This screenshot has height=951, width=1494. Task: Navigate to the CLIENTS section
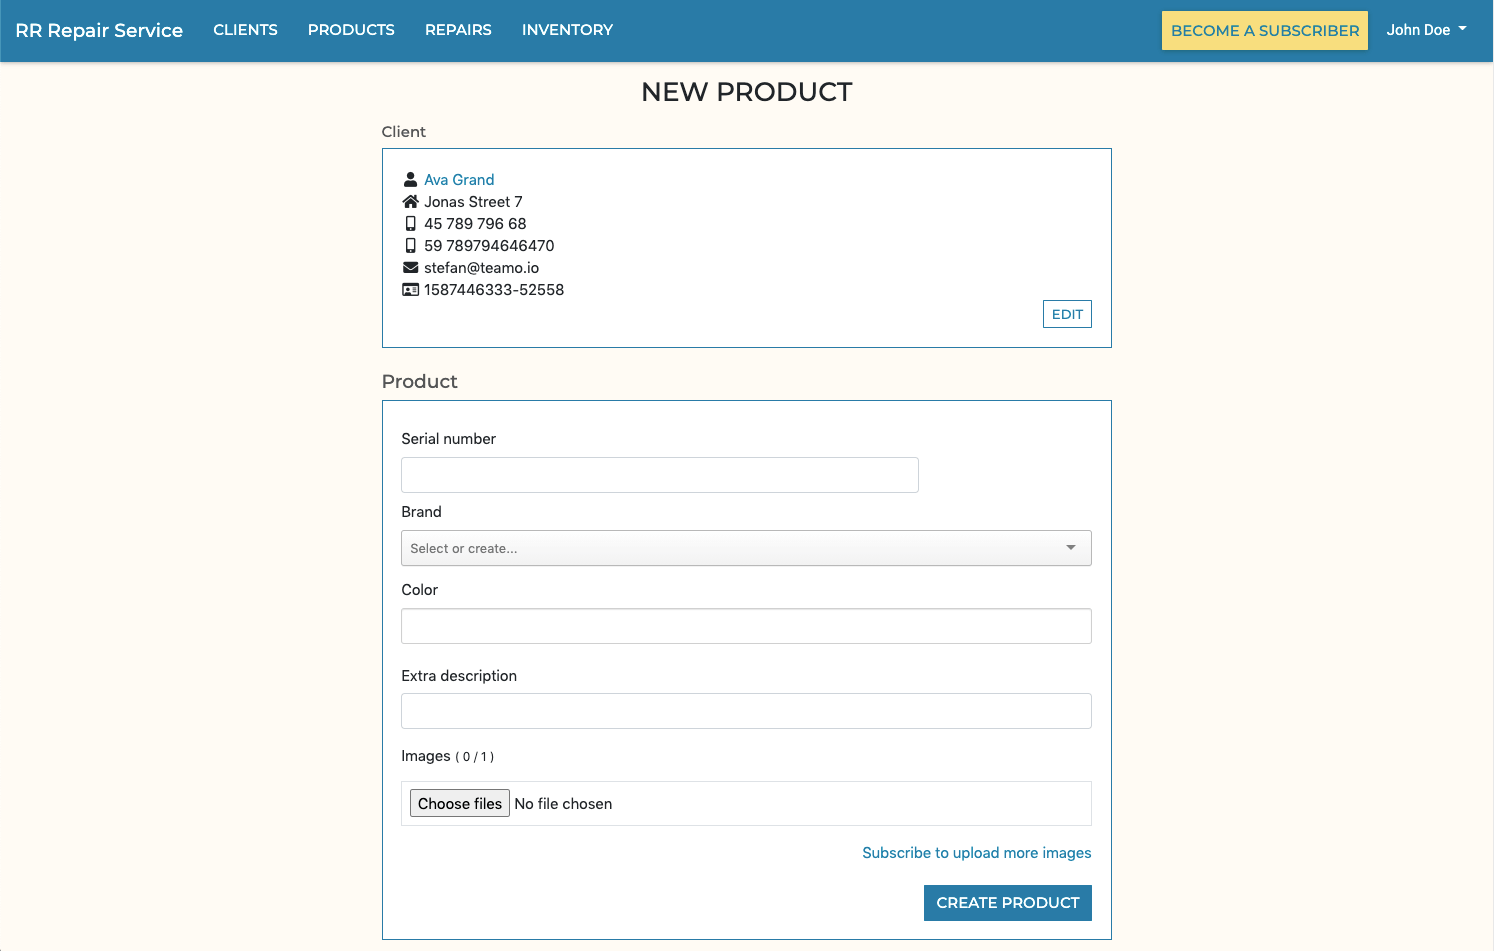pos(245,30)
